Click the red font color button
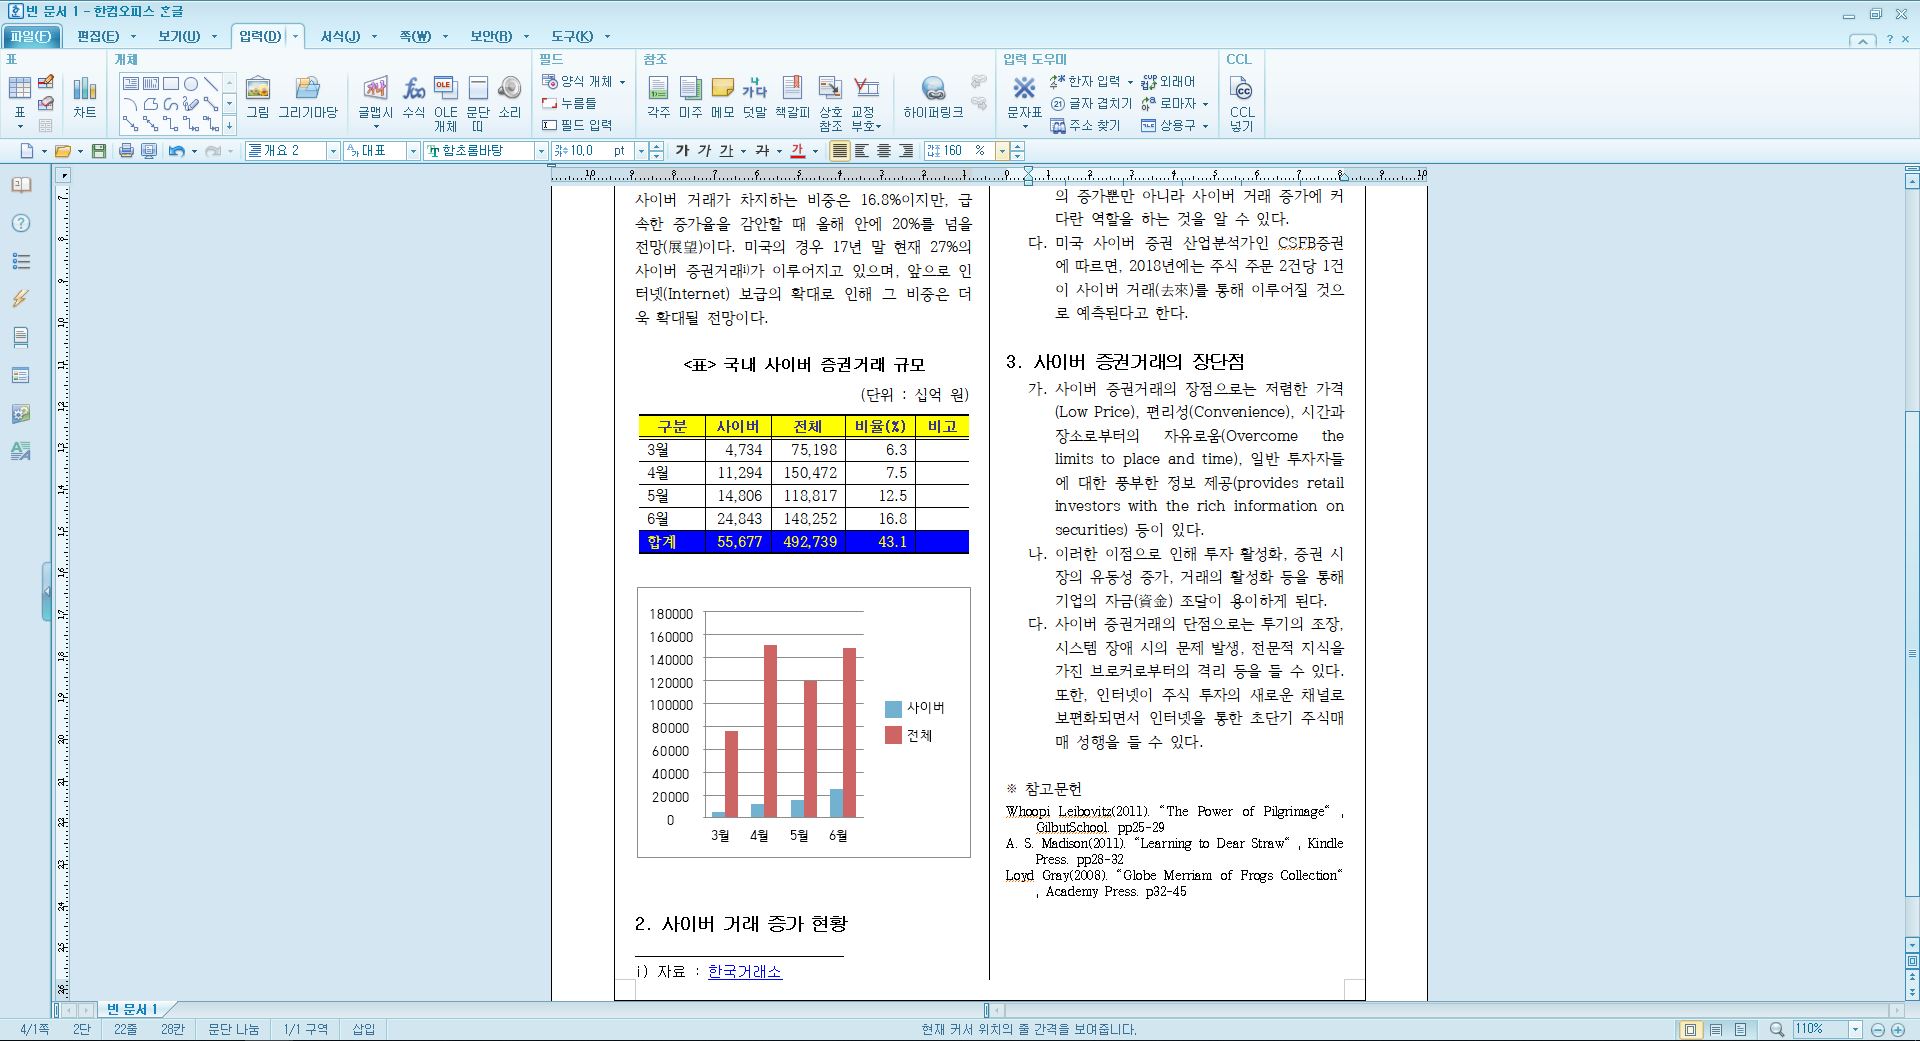1920x1041 pixels. point(797,151)
